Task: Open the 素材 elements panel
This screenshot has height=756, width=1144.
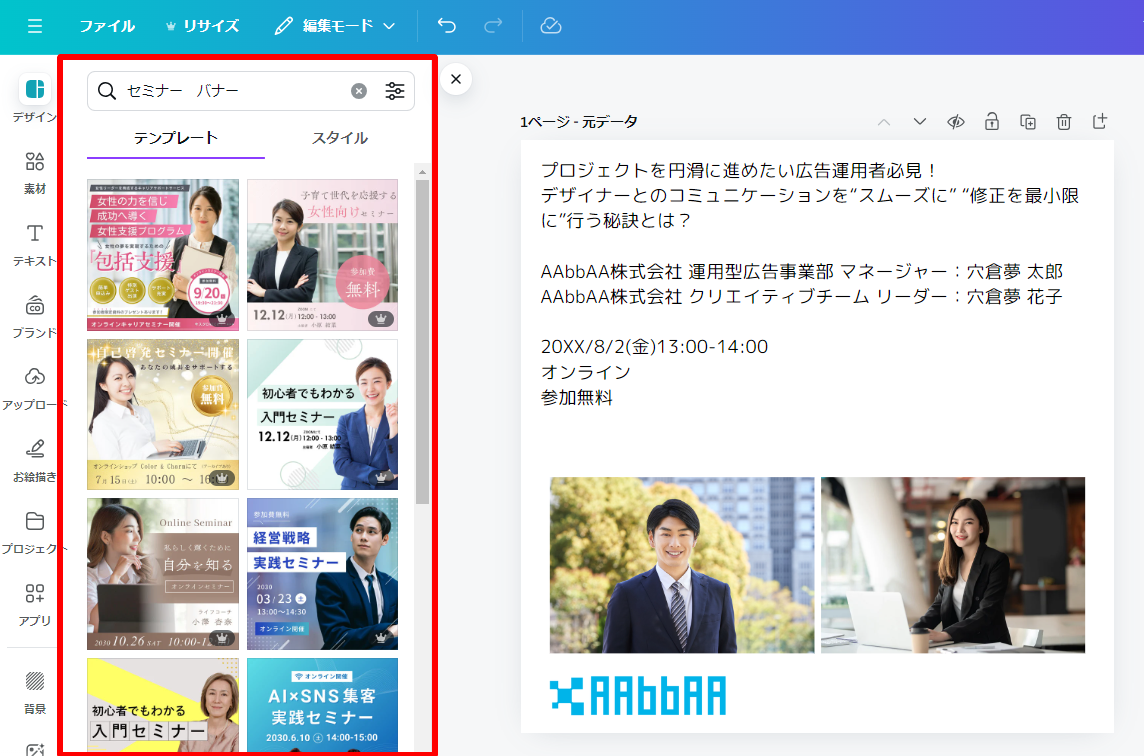Action: (x=34, y=172)
